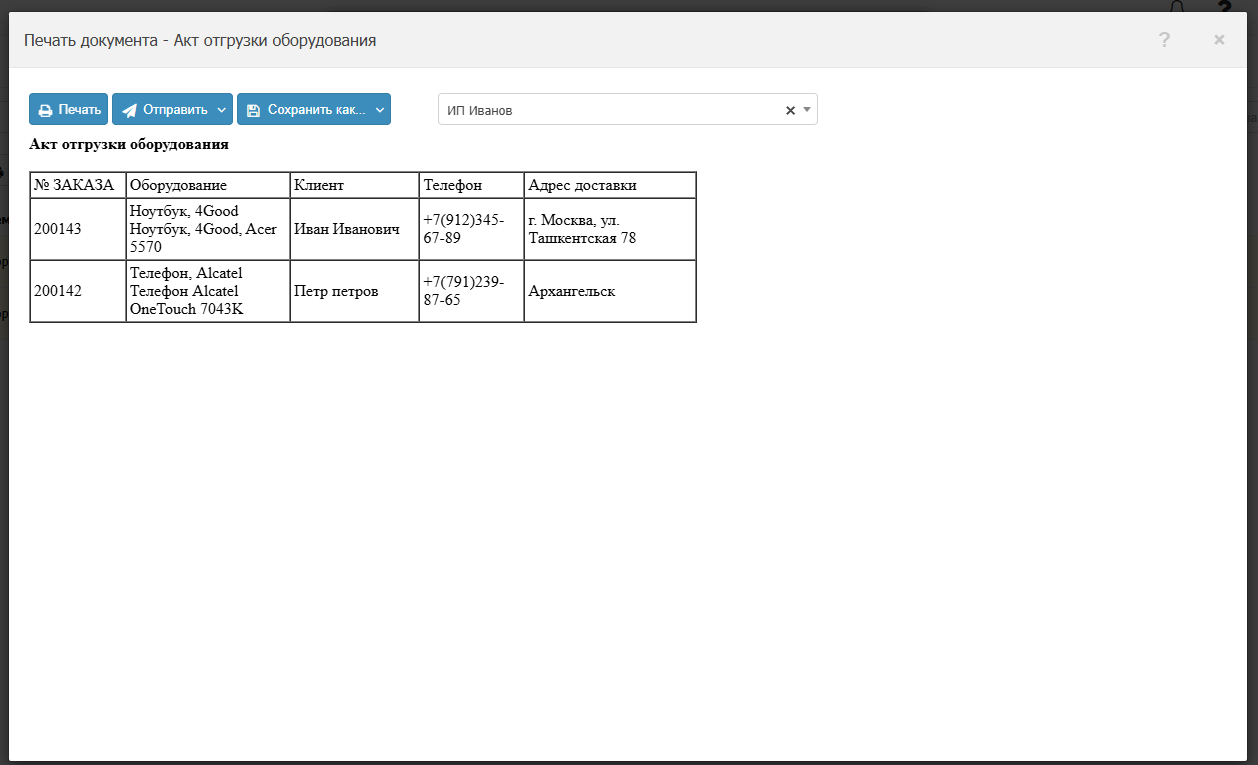
Task: Click the Сохранить как floppy disk button
Action: pyautogui.click(x=304, y=110)
